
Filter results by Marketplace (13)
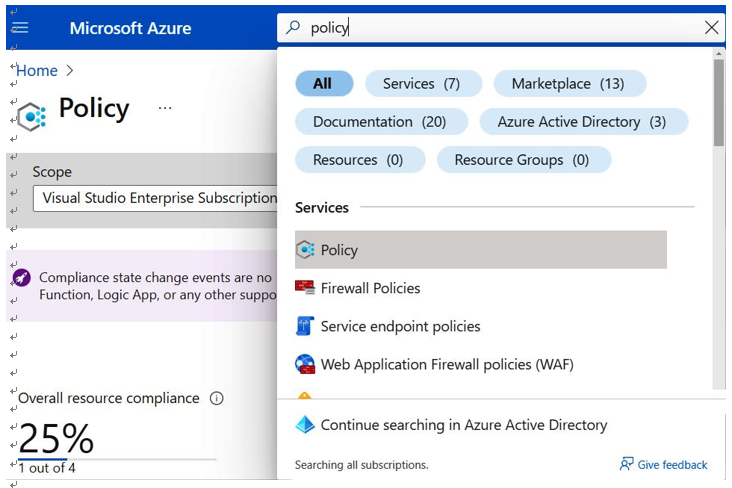(570, 84)
